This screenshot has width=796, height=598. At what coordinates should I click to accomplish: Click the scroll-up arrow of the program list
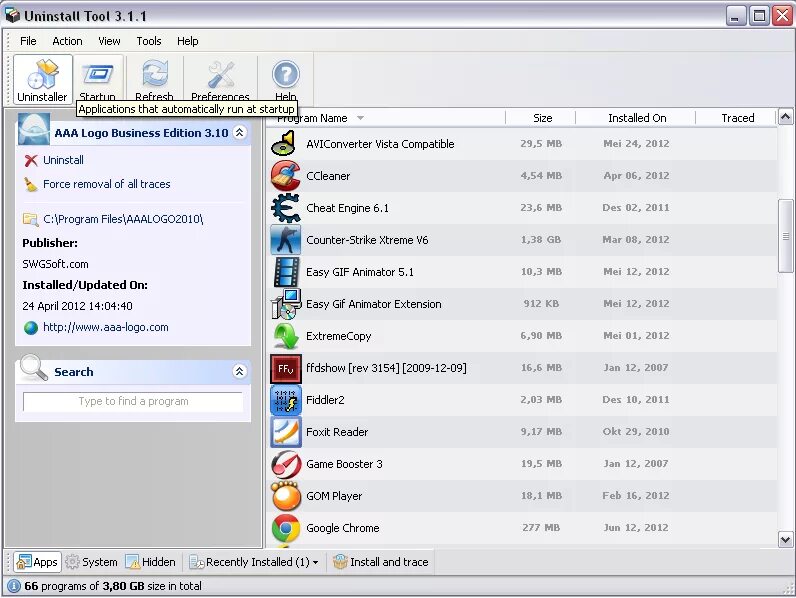[x=785, y=117]
